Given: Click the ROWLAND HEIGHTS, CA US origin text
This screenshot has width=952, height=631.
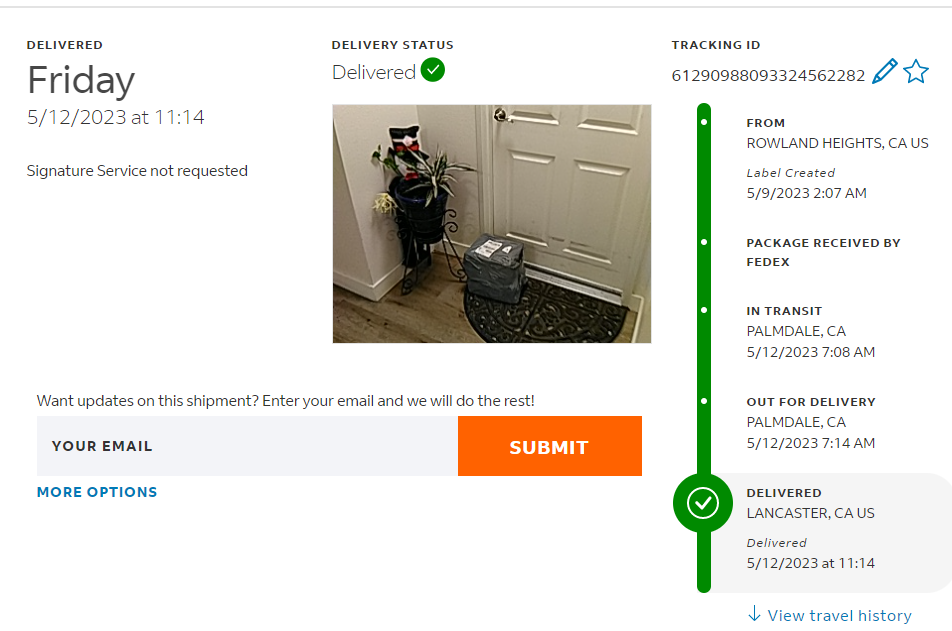Looking at the screenshot, I should coord(837,143).
